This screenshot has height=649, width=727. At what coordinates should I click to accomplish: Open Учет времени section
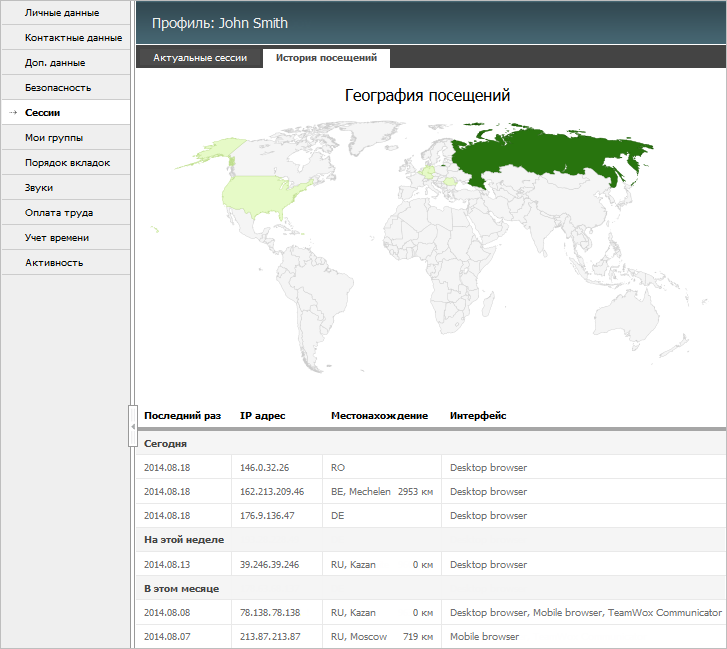(66, 238)
